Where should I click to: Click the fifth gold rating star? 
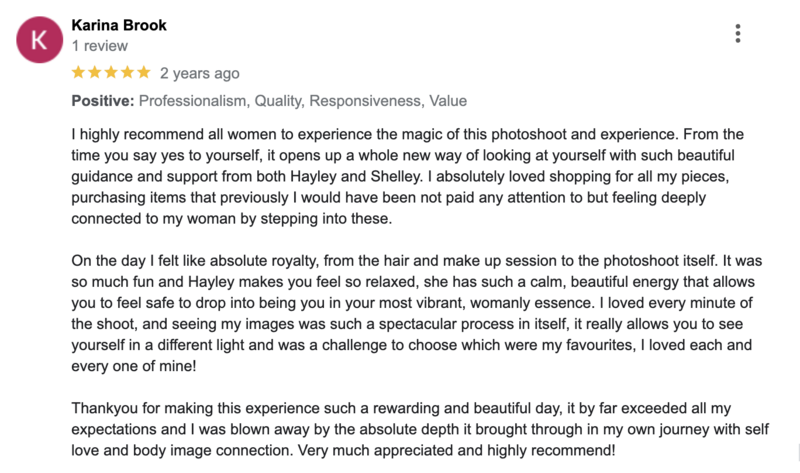(x=143, y=72)
